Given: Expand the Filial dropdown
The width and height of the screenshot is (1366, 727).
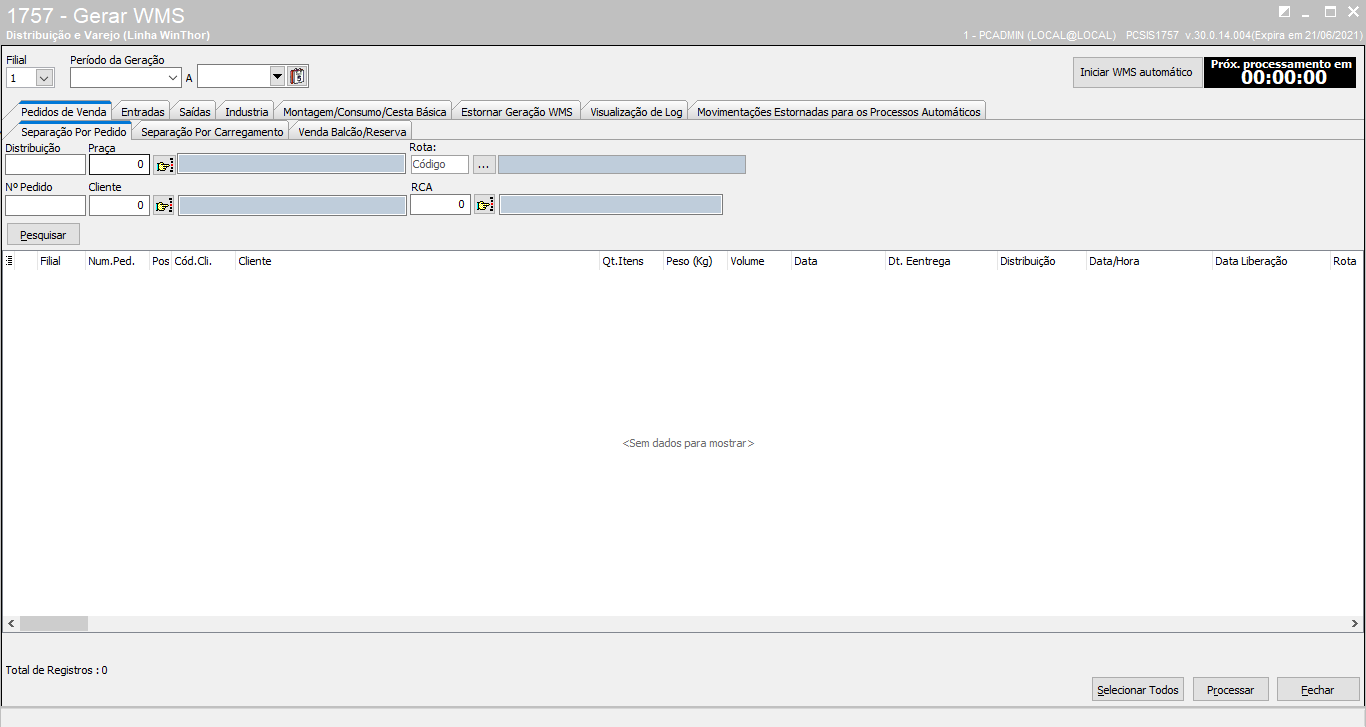Looking at the screenshot, I should pos(44,78).
